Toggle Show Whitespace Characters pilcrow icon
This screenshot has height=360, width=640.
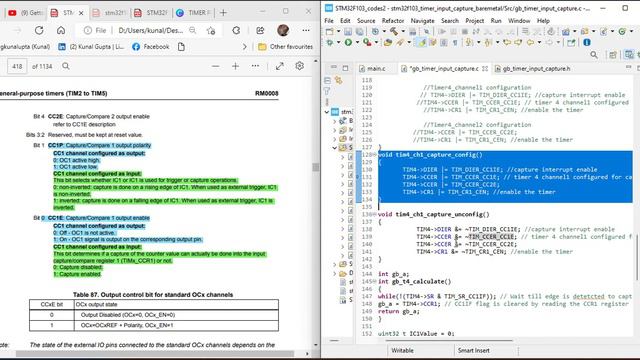click(455, 42)
